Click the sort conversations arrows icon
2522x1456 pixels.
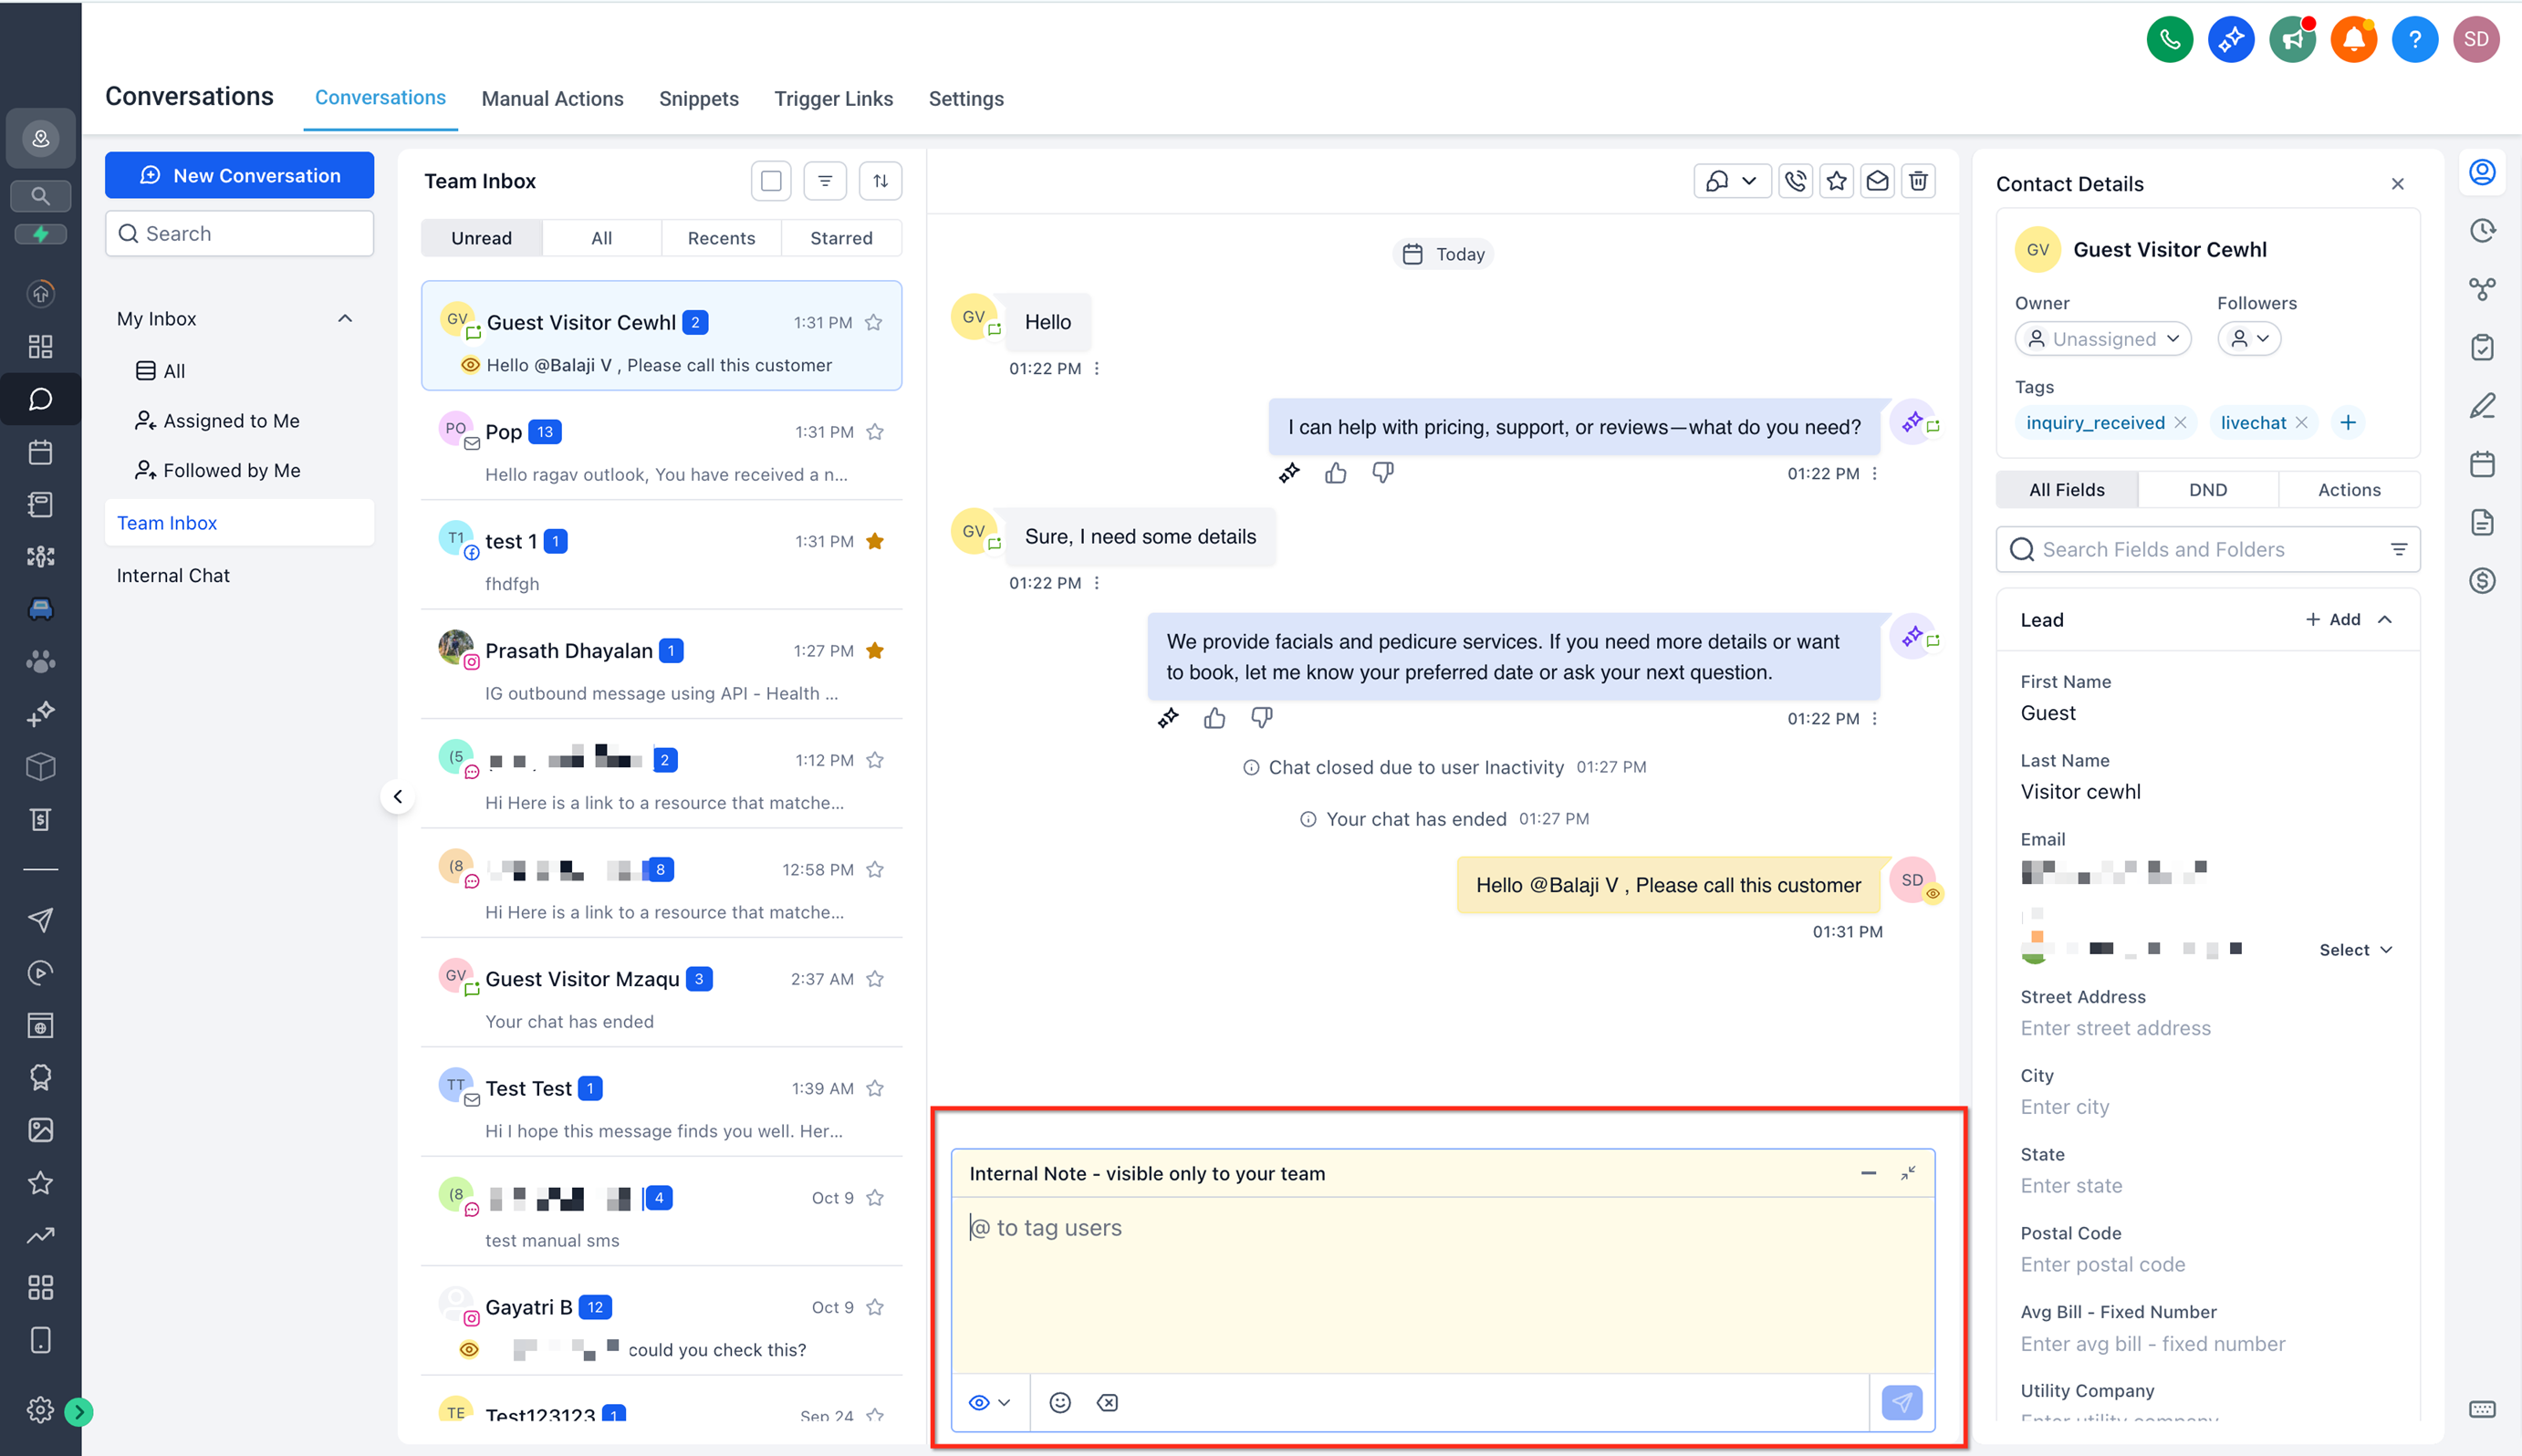pos(880,181)
